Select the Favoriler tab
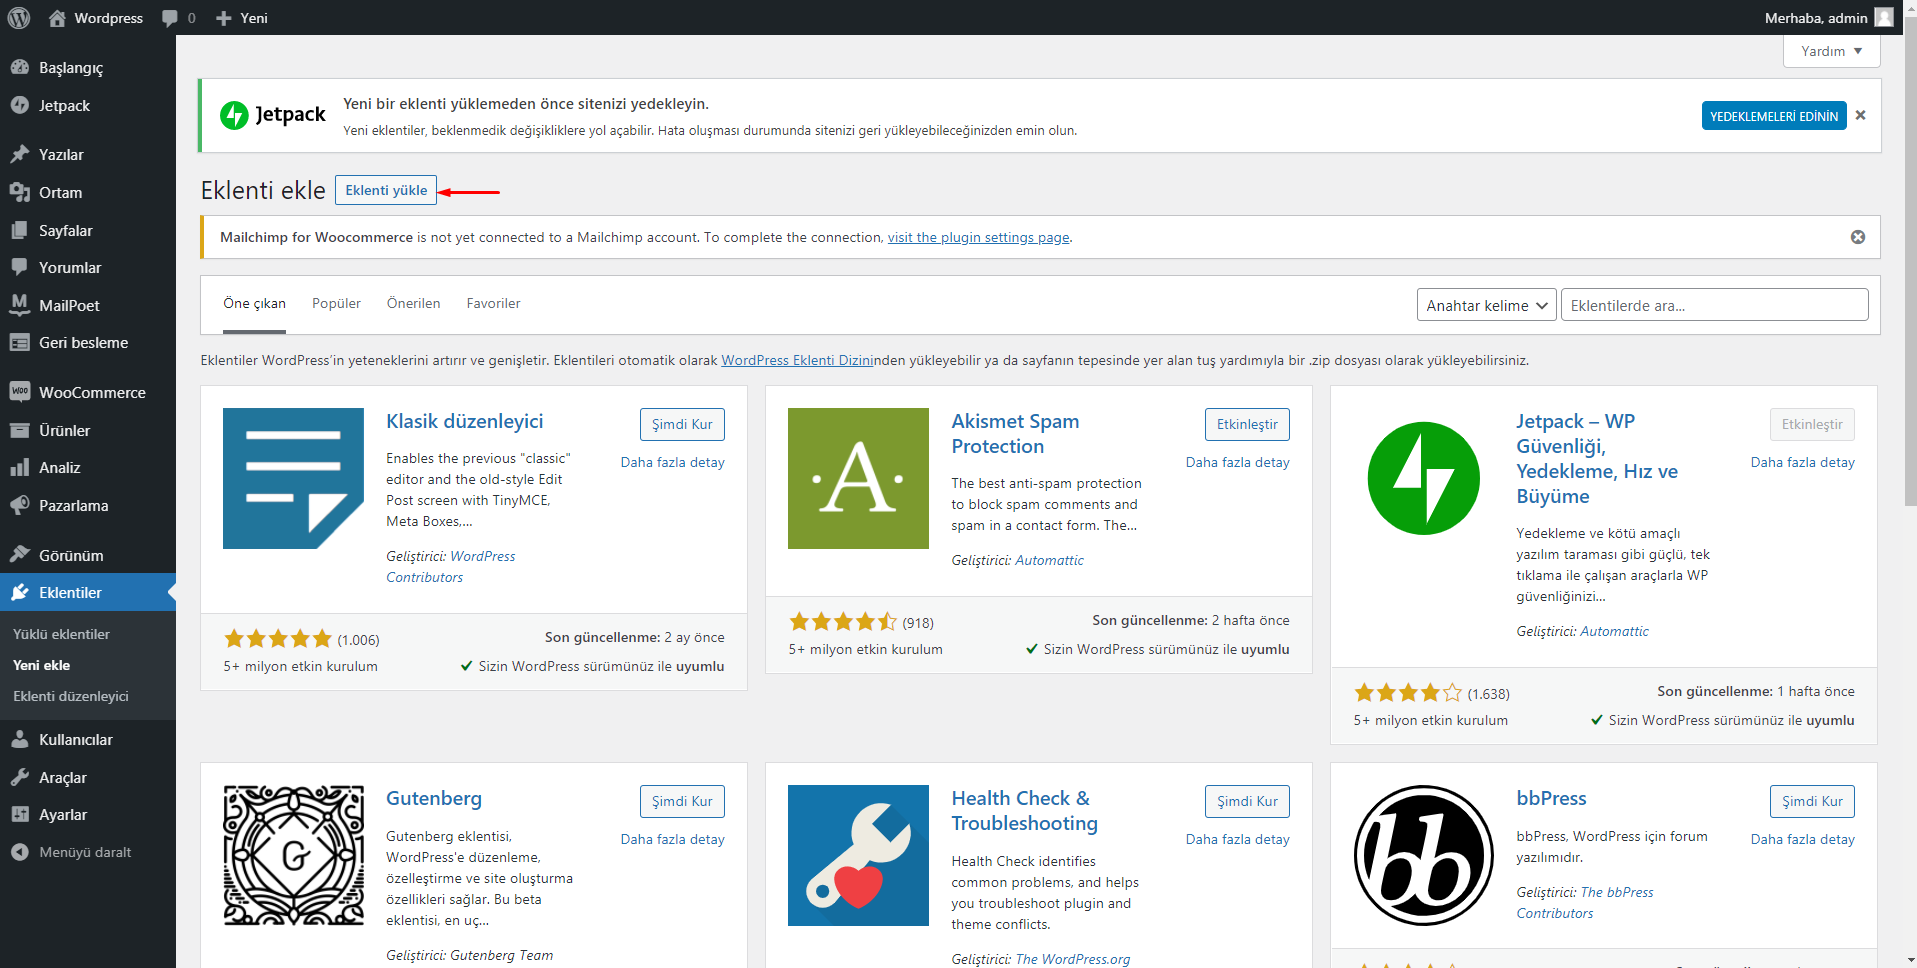Viewport: 1917px width, 968px height. 493,303
